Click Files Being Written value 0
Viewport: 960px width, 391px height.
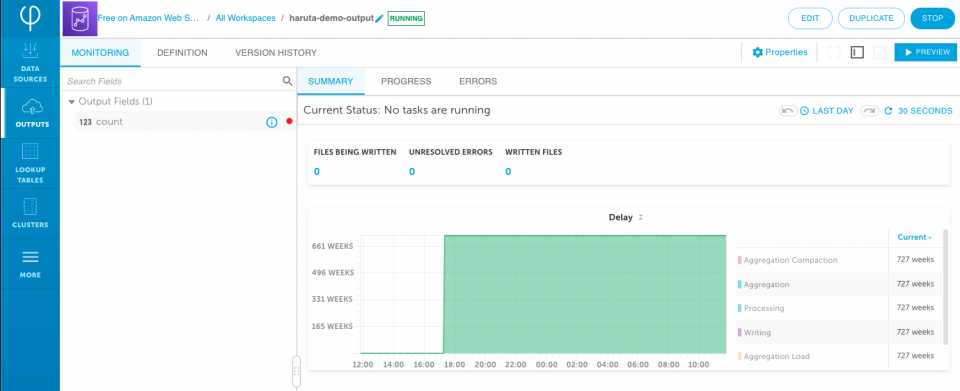pos(317,172)
